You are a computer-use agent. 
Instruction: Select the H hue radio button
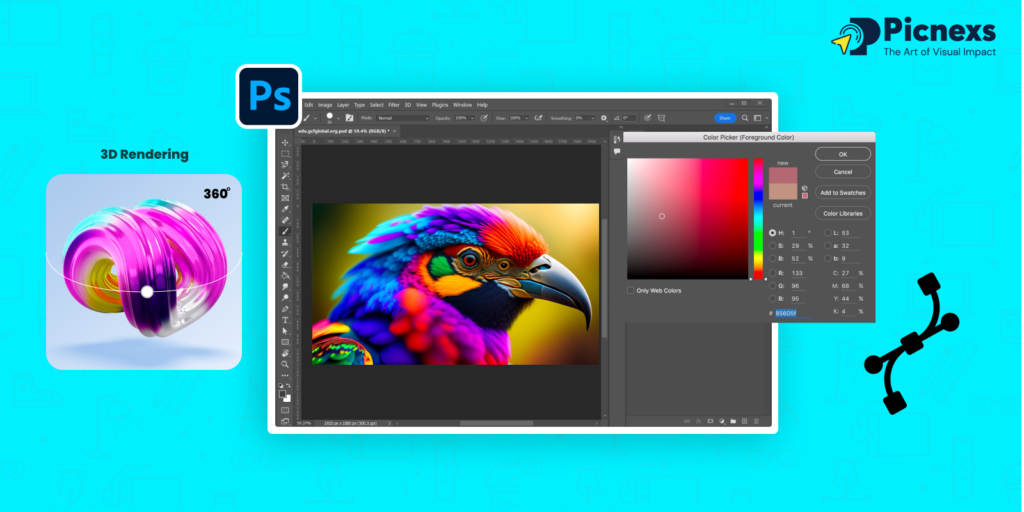[x=772, y=232]
